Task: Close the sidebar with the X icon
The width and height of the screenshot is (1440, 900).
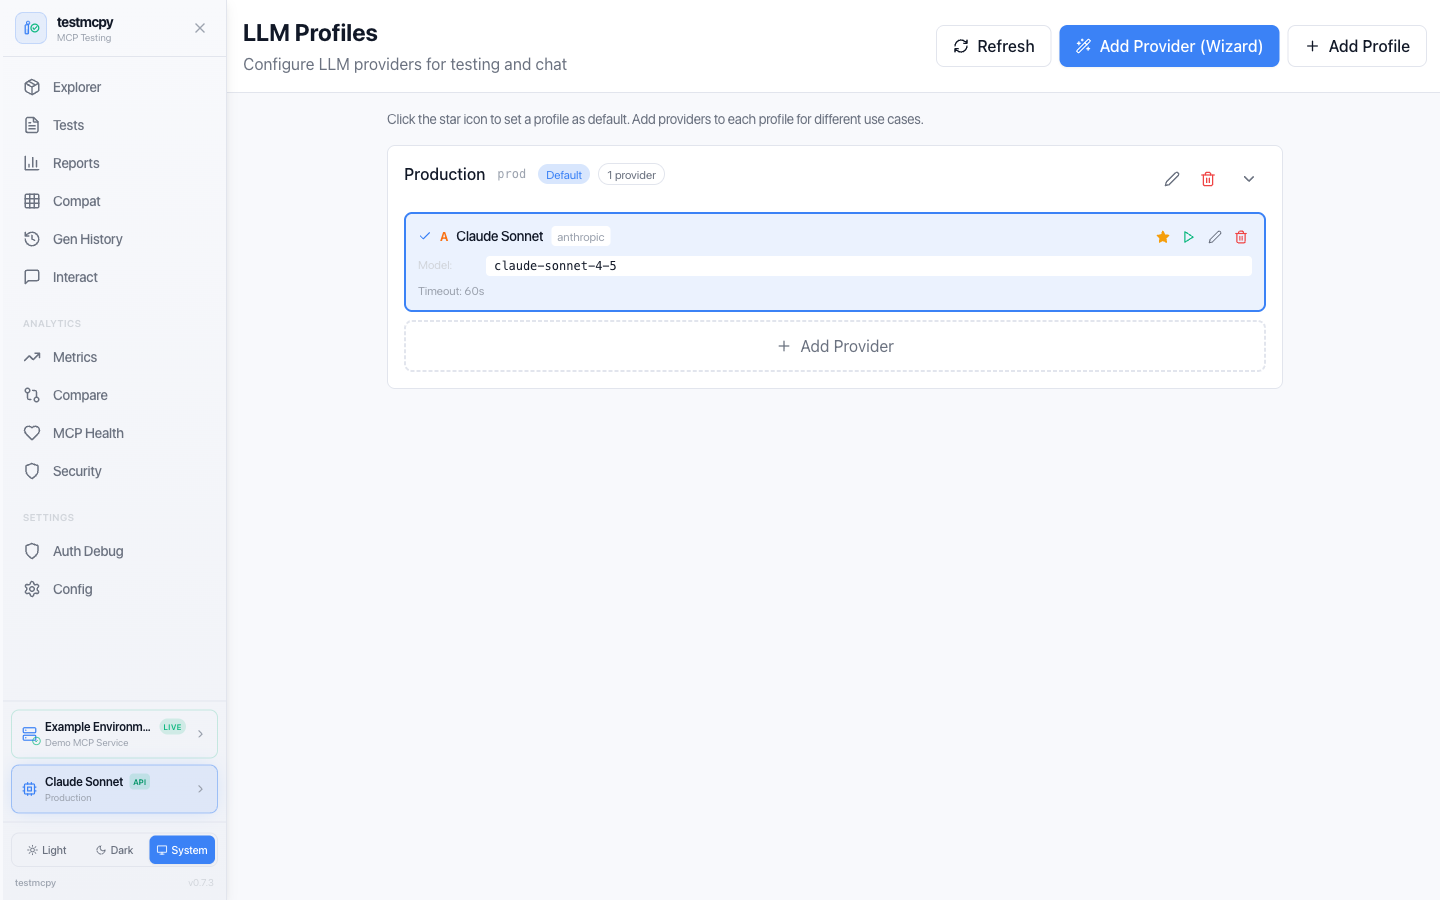Action: pos(200,28)
